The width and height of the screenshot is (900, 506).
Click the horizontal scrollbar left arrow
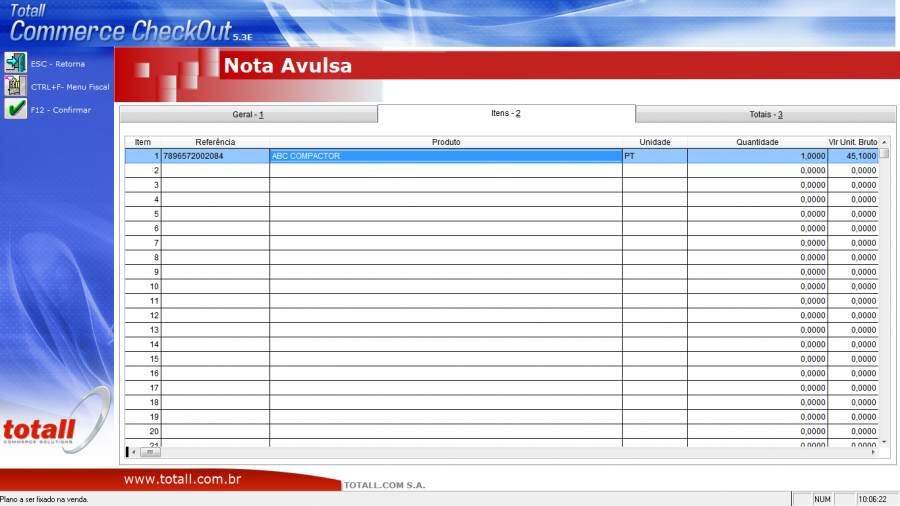[134, 452]
